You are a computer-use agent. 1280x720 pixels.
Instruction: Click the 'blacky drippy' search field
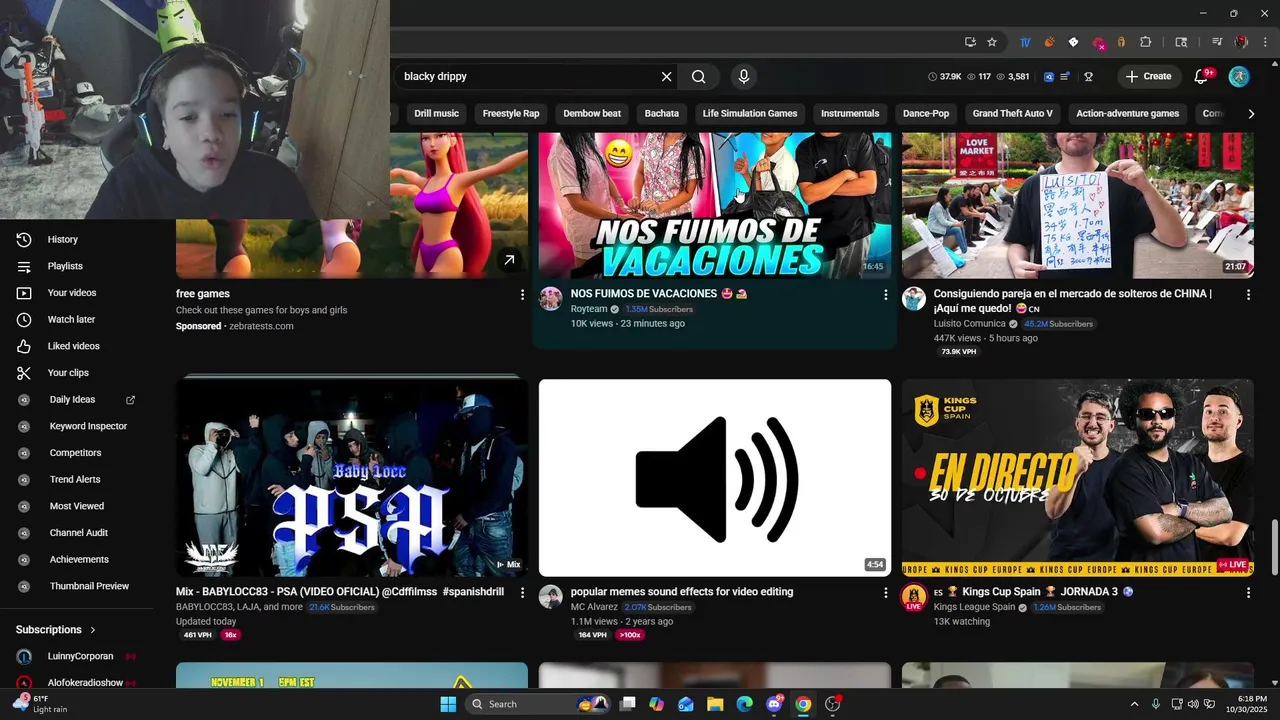(528, 76)
